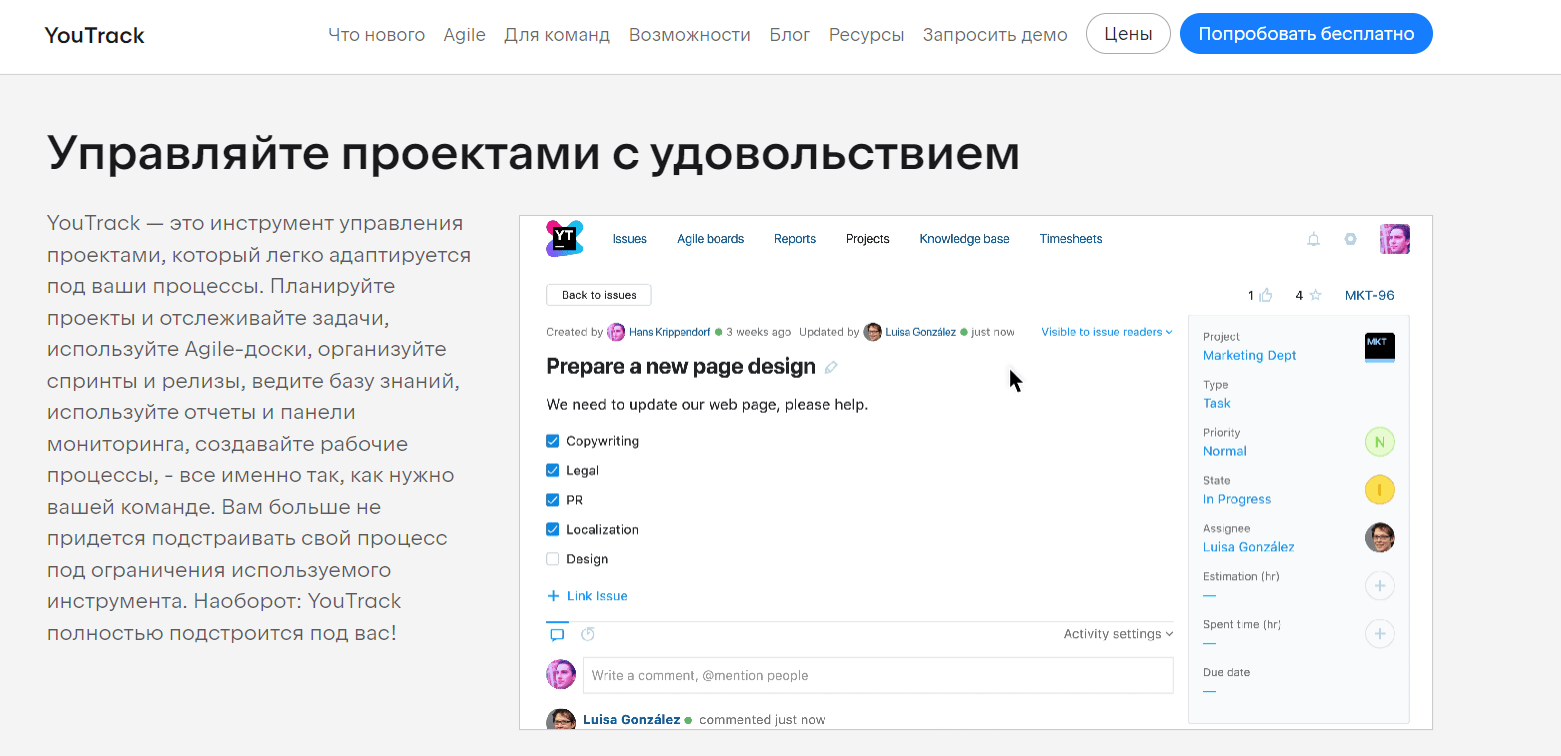Click the Spent time (hr) field value
This screenshot has width=1561, height=756.
[x=1209, y=643]
